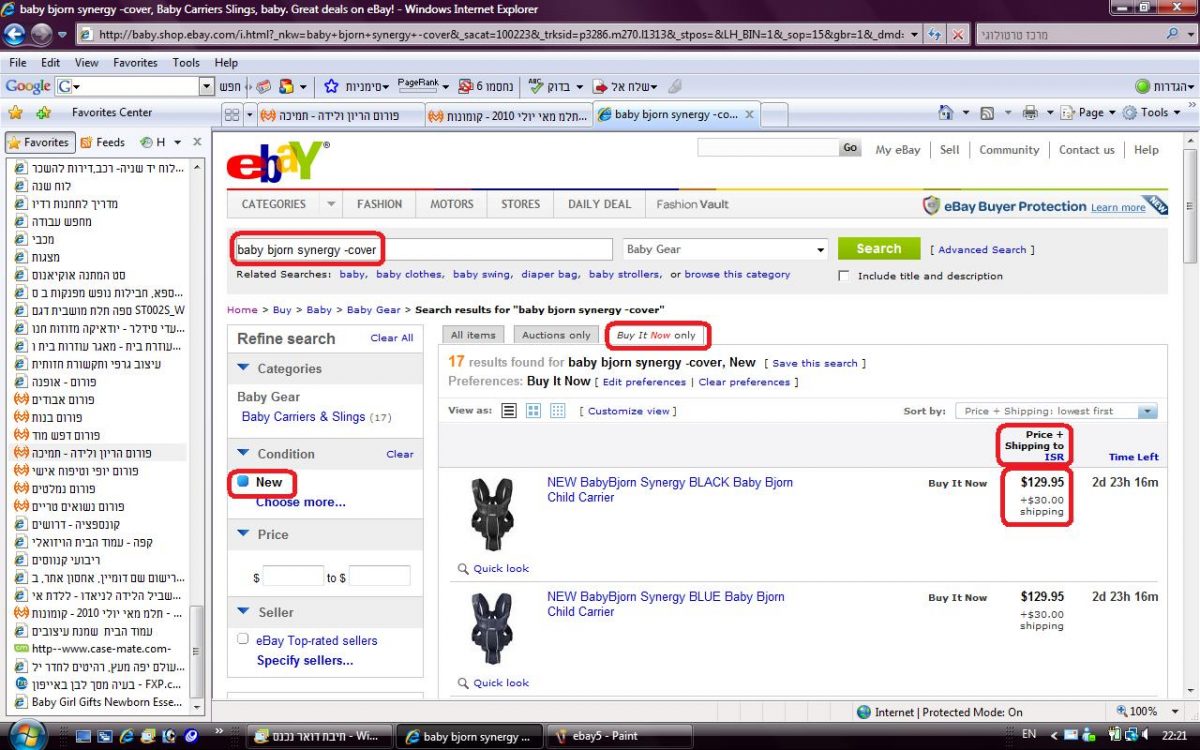Switch to list view in View as
This screenshot has width=1200, height=750.
[509, 411]
